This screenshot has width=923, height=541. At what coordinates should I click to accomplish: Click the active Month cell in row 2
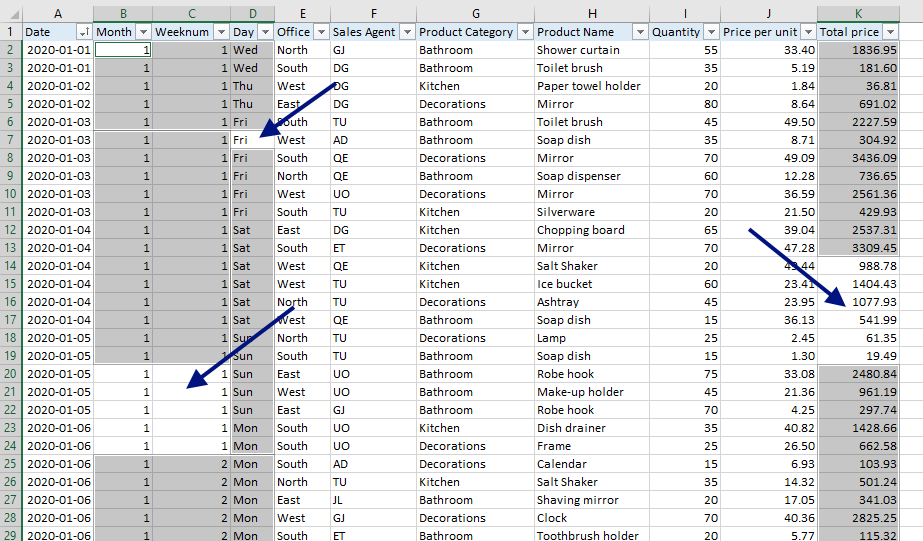(x=123, y=50)
